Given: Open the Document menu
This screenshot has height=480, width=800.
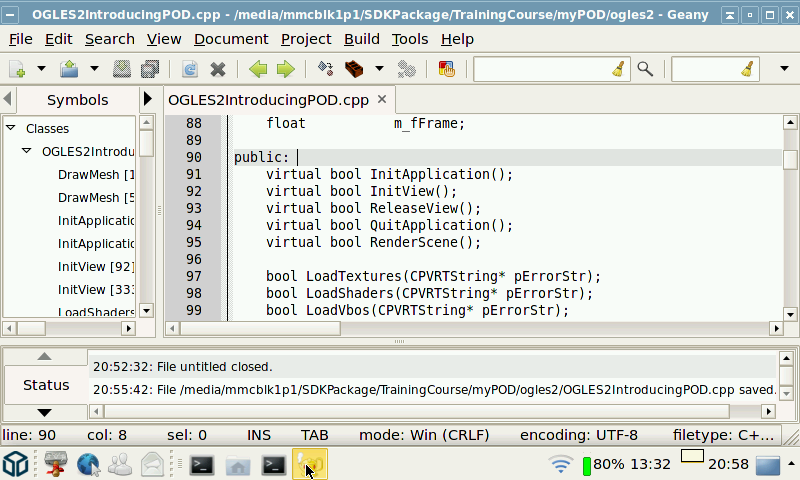Looking at the screenshot, I should pyautogui.click(x=231, y=38).
